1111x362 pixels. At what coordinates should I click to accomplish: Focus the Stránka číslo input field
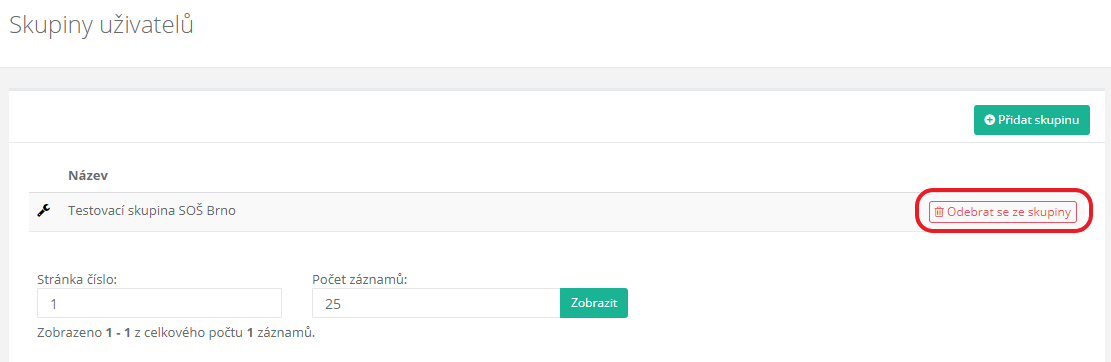coord(159,302)
